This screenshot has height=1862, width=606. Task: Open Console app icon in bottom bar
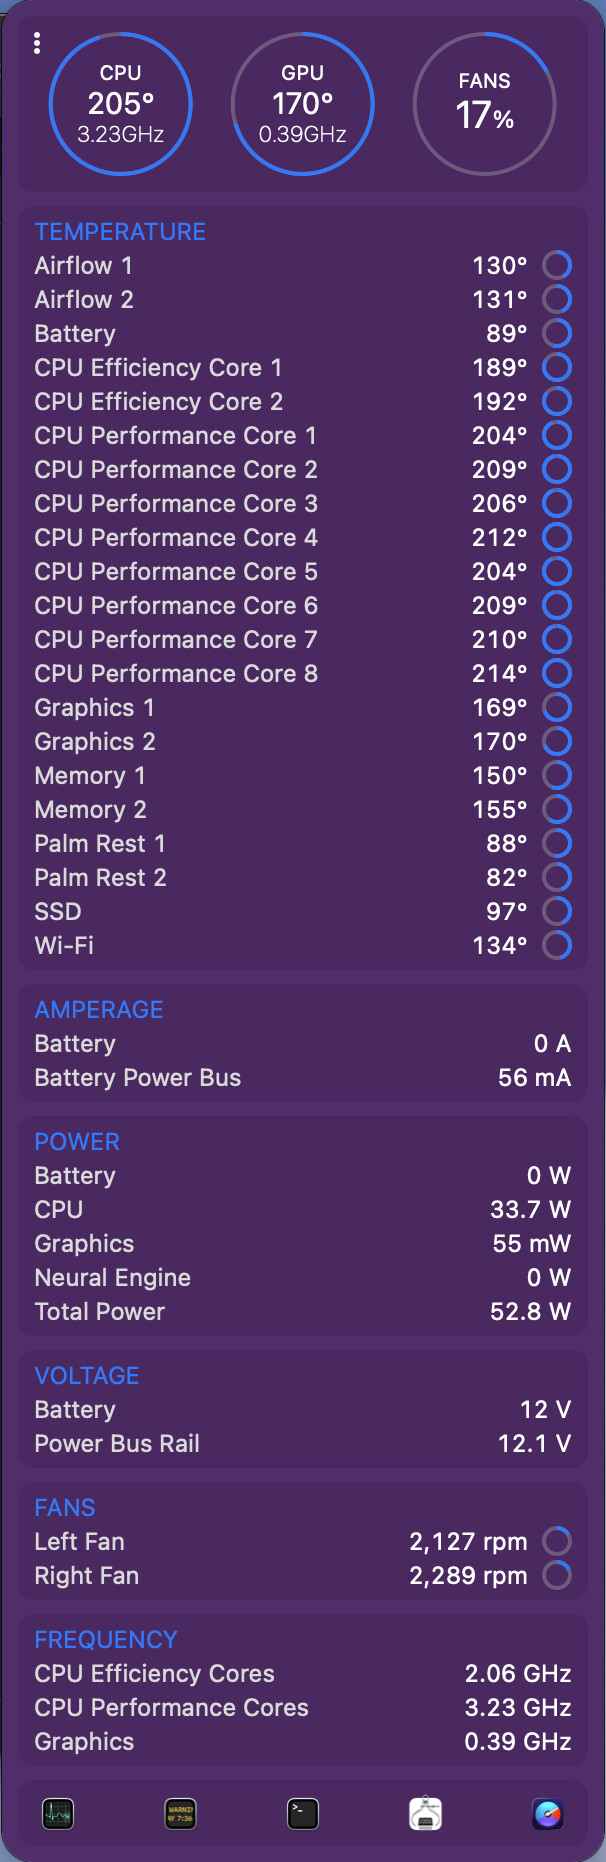181,1813
